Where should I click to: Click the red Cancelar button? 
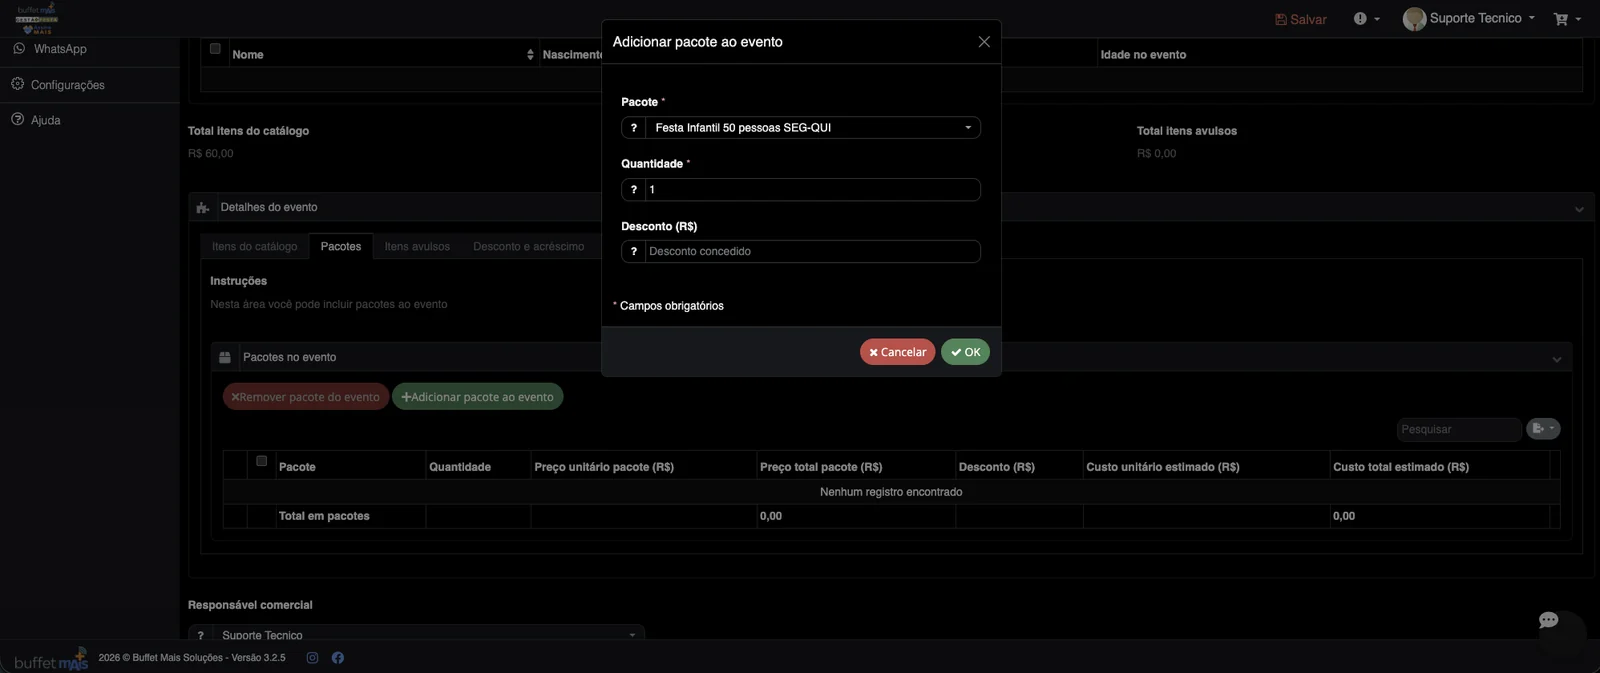pyautogui.click(x=897, y=352)
